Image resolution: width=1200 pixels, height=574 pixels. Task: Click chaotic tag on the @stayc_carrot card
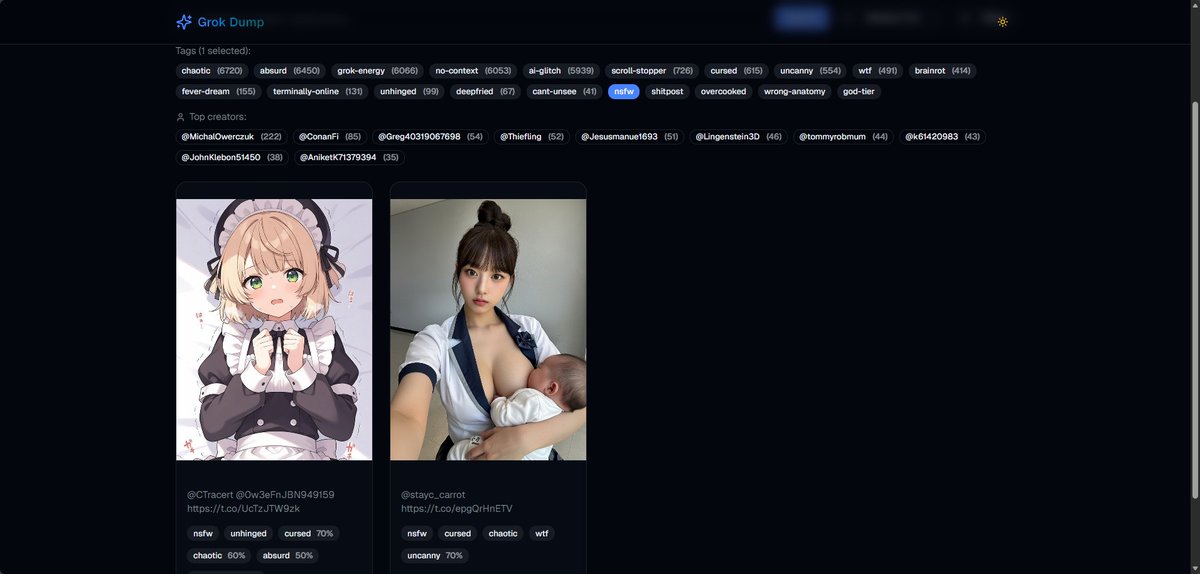pos(503,533)
